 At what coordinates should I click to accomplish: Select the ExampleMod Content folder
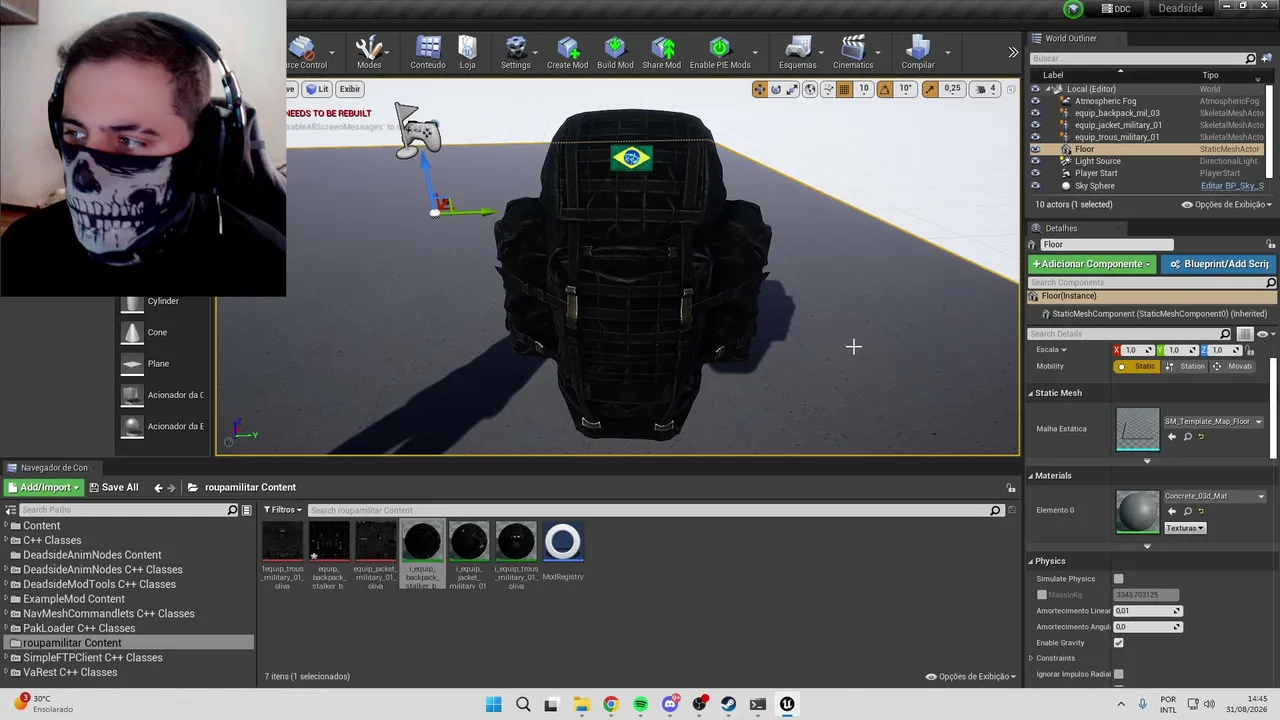74,599
